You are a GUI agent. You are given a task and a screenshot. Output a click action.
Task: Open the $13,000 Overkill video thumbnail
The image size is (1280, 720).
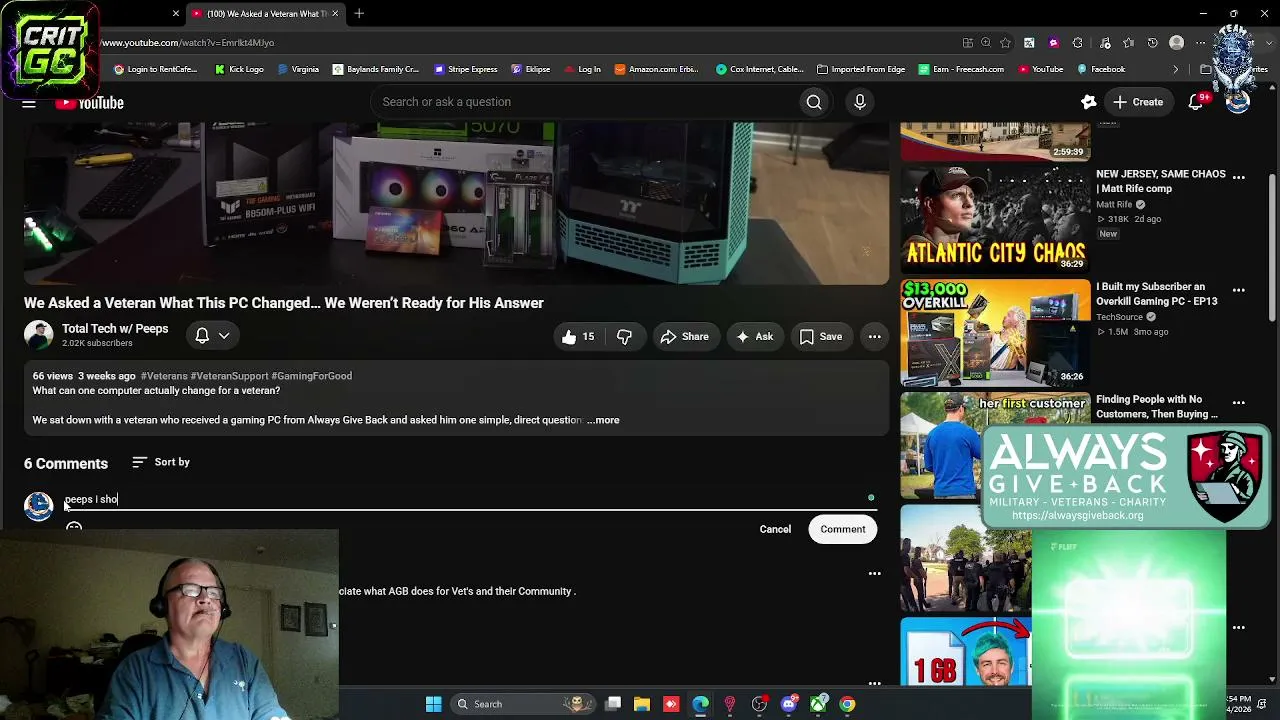(995, 333)
